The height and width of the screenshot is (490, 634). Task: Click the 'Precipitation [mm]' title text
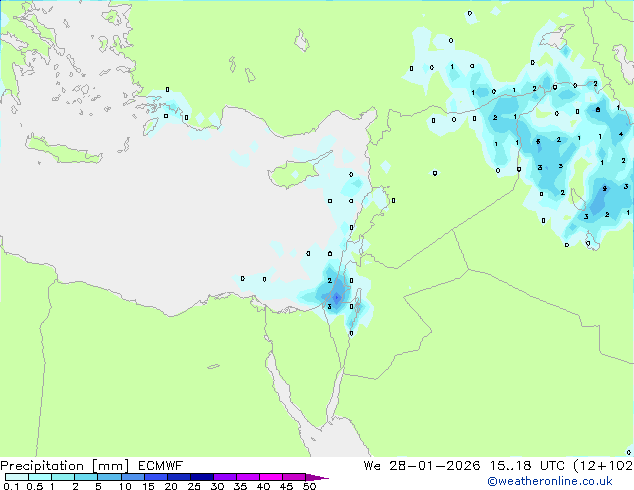coord(65,466)
